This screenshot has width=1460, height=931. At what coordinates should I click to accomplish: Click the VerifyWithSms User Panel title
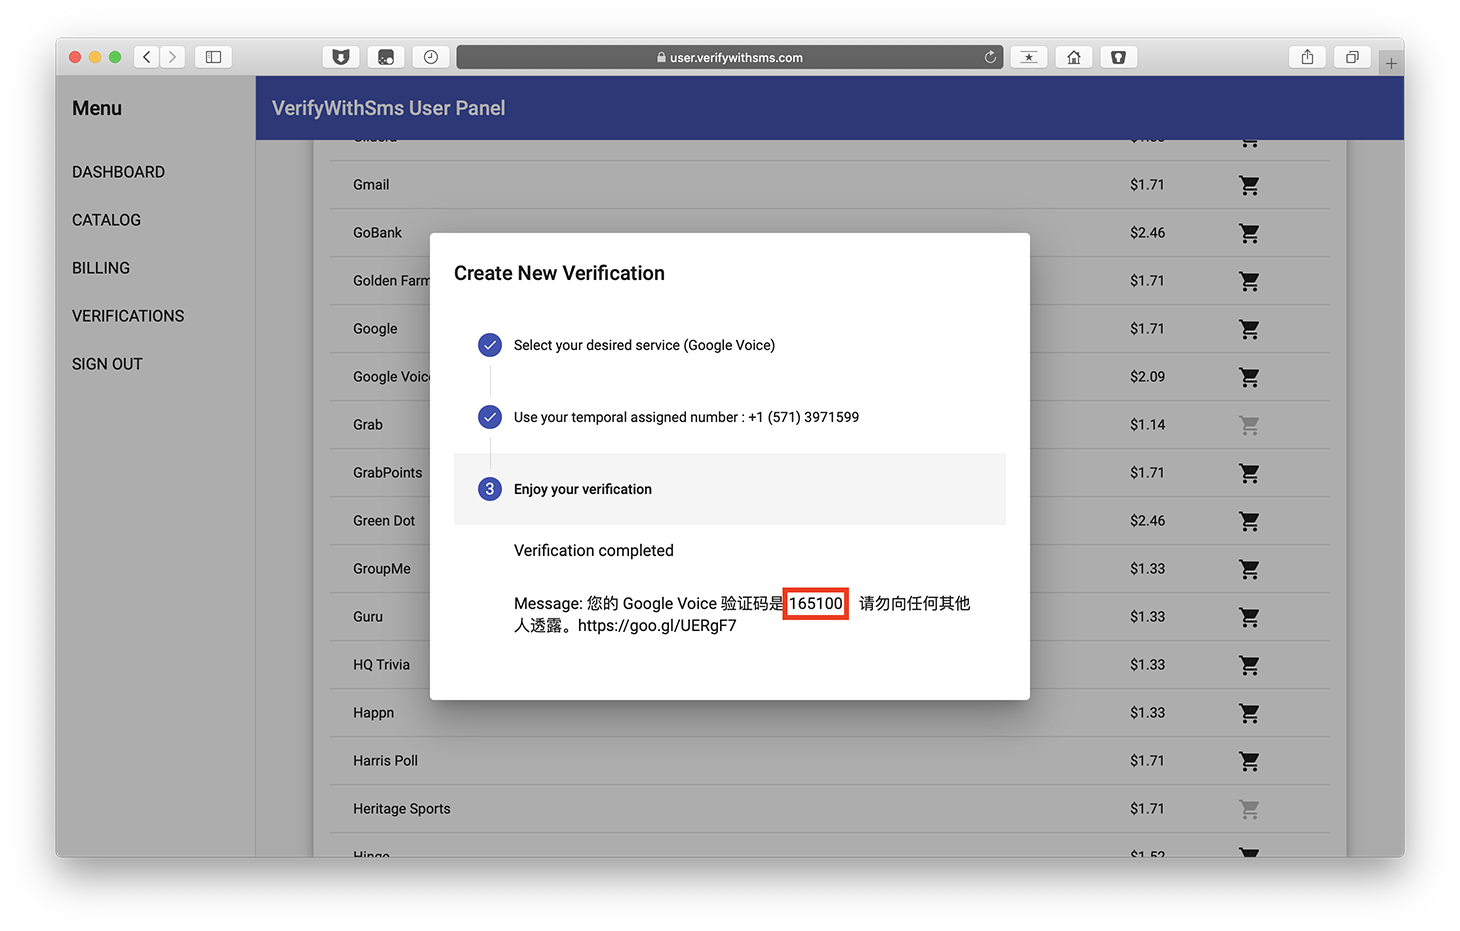pyautogui.click(x=388, y=108)
